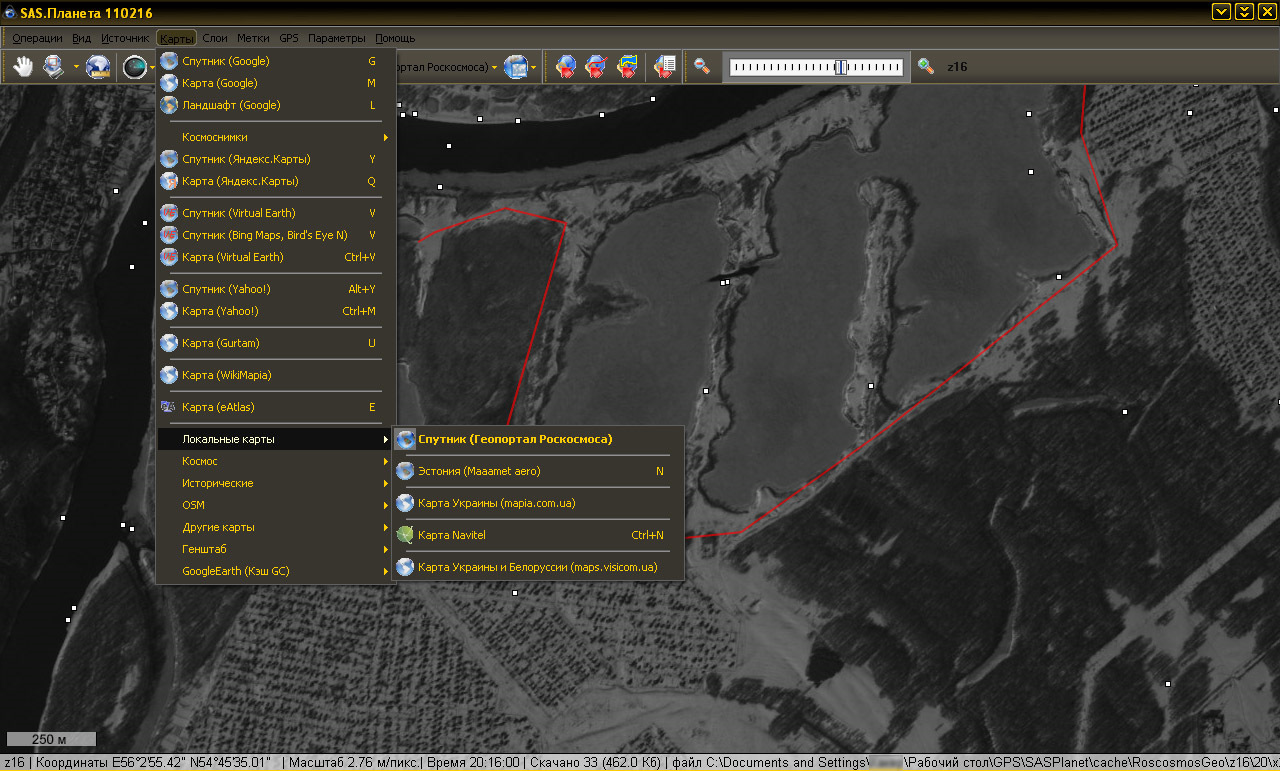The height and width of the screenshot is (771, 1280).
Task: Click the 250 м scale bar
Action: click(51, 739)
